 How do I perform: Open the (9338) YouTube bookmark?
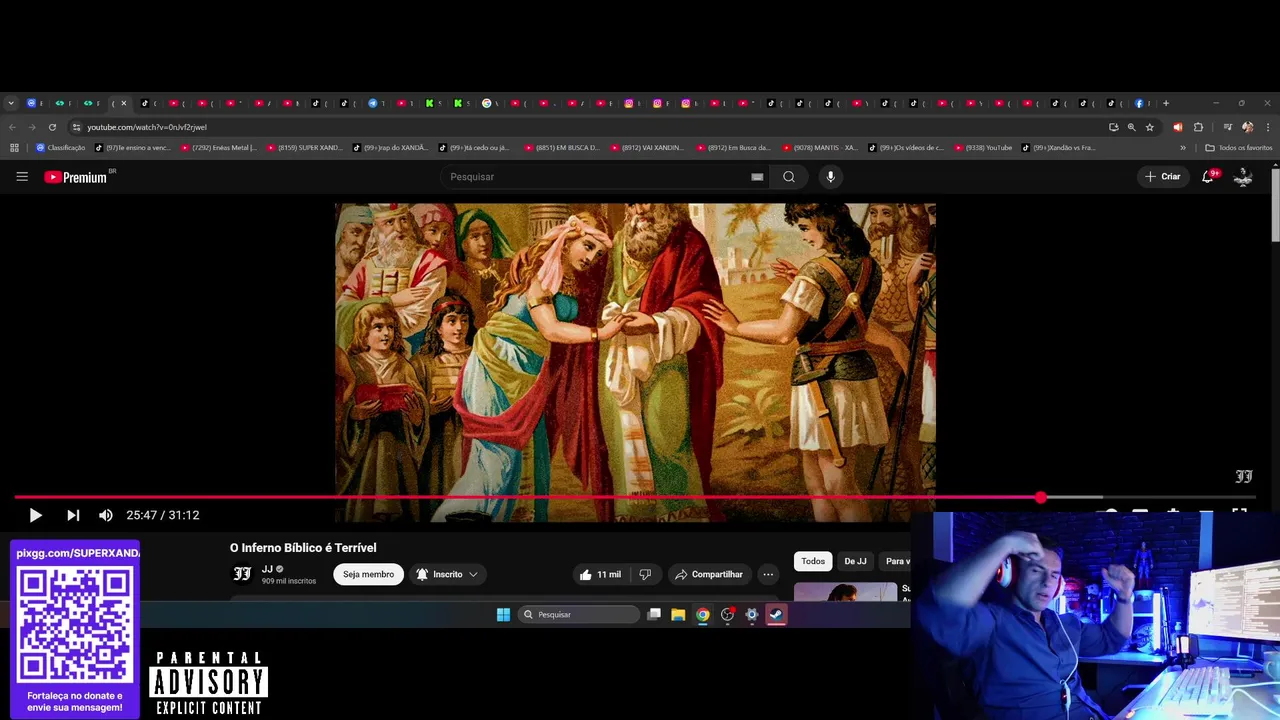coord(984,148)
